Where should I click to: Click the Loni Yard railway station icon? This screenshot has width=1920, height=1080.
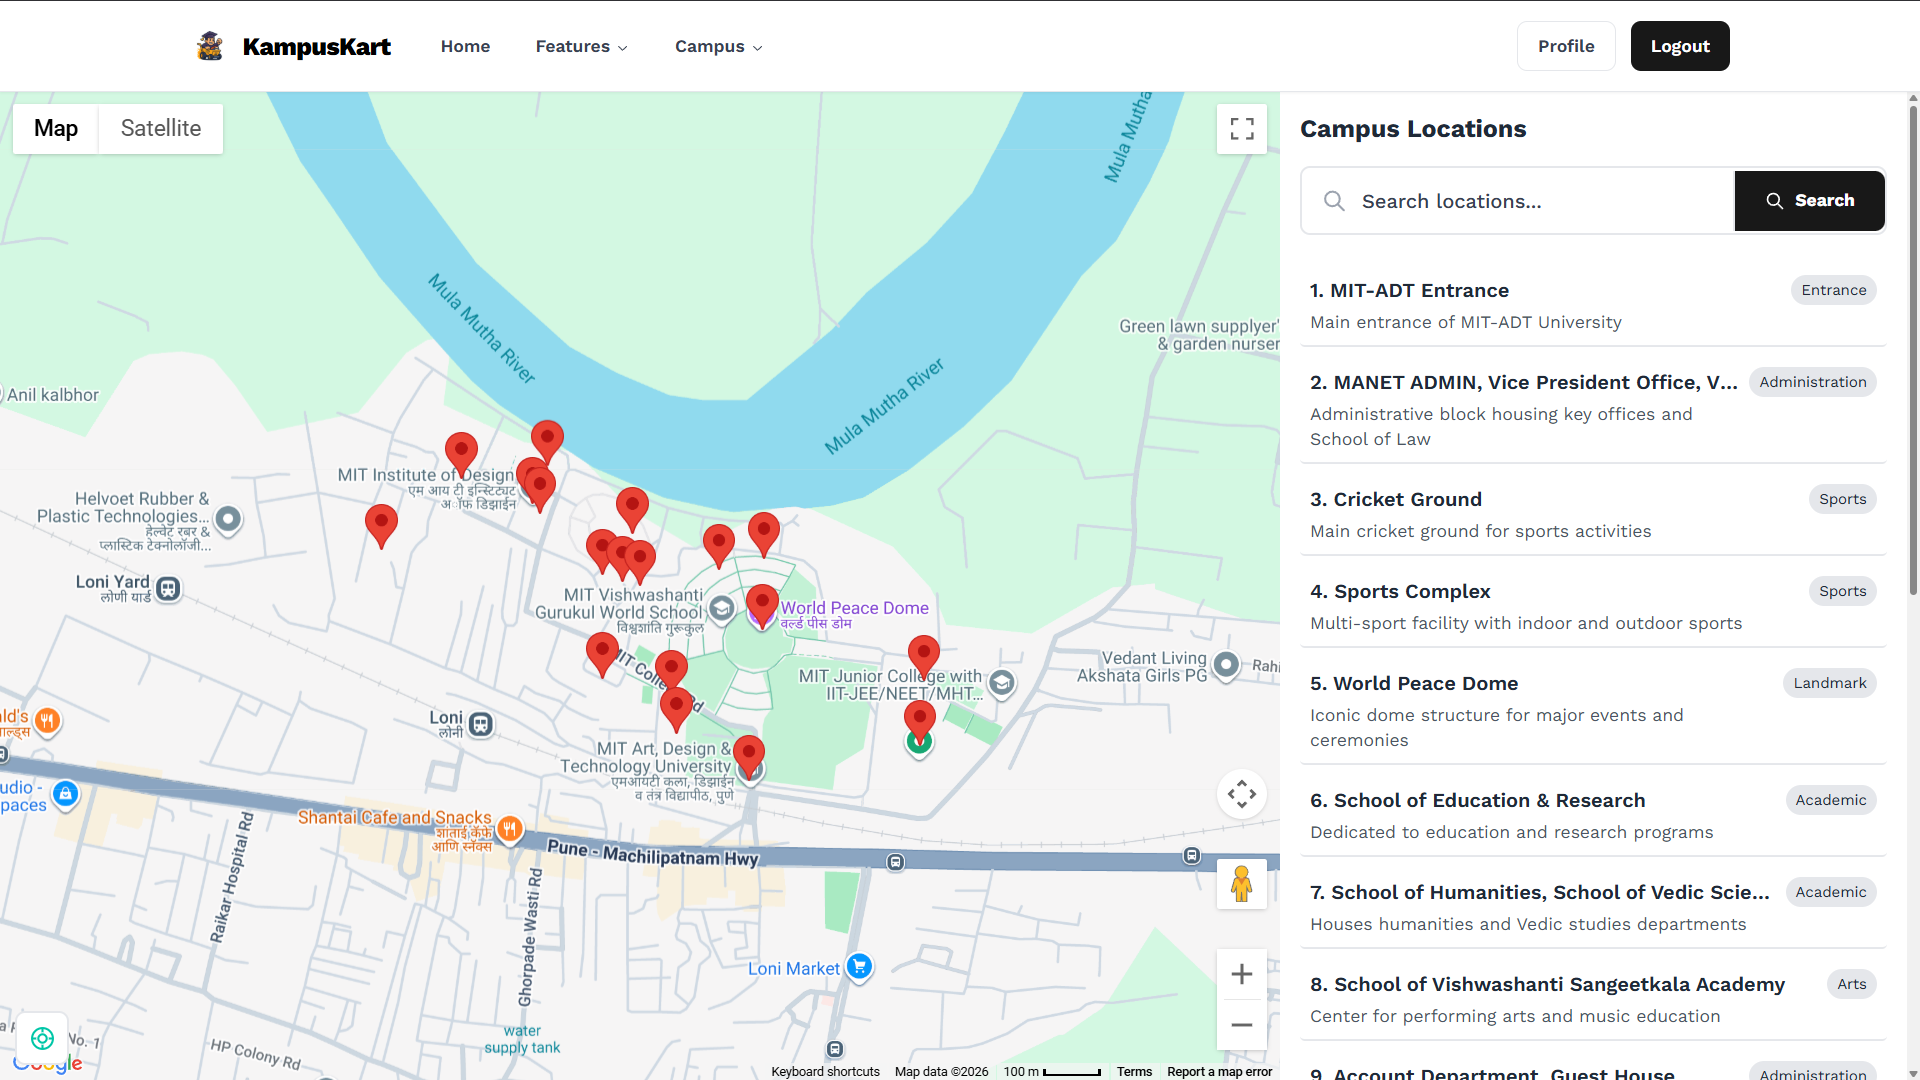(168, 589)
